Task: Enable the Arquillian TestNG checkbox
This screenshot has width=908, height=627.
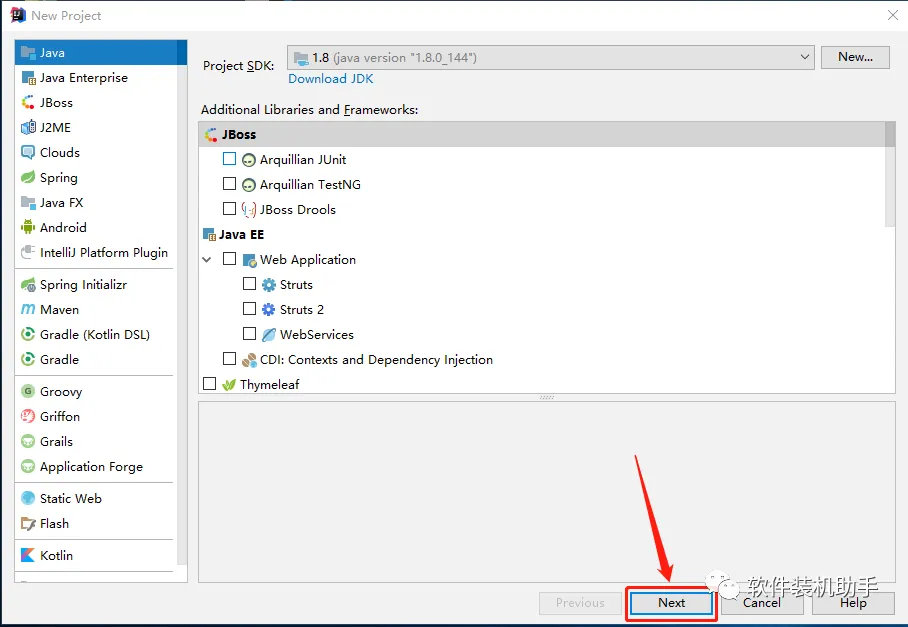Action: click(x=229, y=184)
